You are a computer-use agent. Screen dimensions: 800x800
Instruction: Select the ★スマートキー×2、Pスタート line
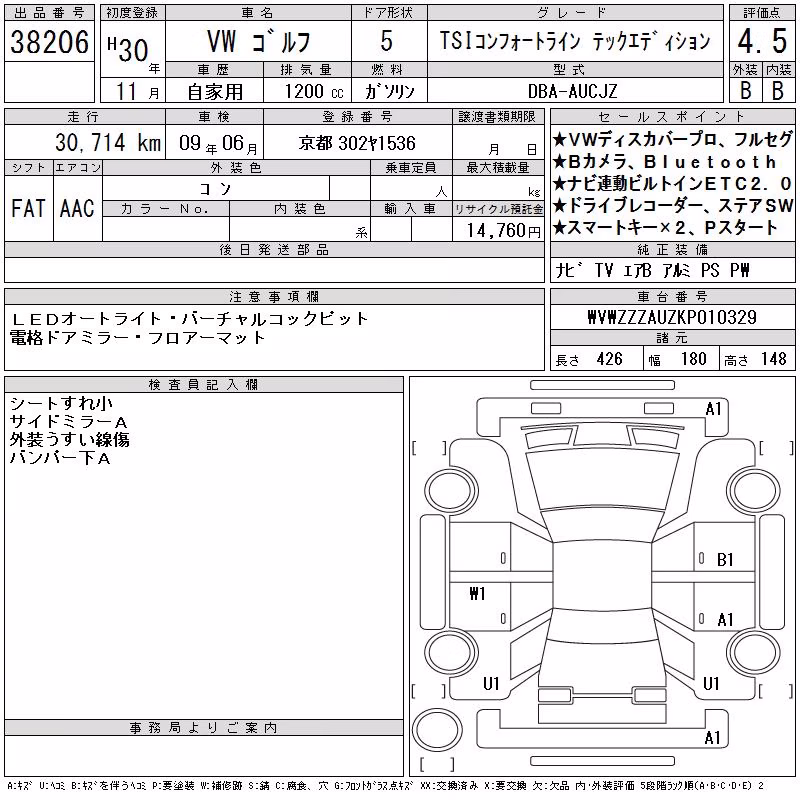[x=665, y=228]
